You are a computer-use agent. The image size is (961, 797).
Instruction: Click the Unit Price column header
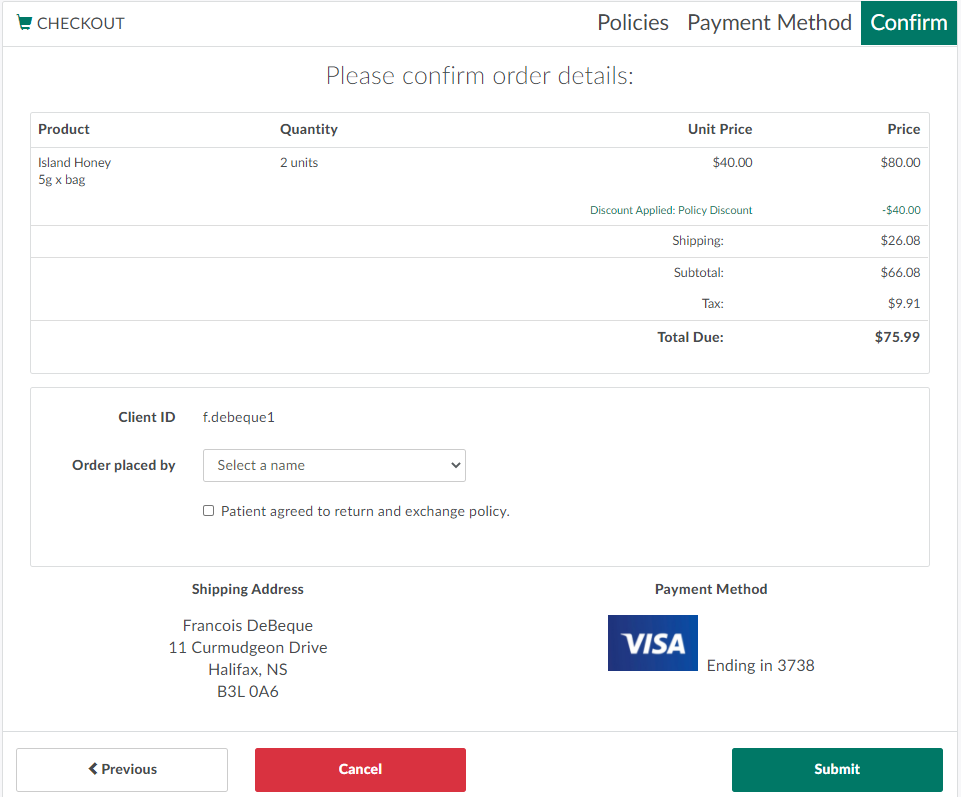tap(719, 129)
